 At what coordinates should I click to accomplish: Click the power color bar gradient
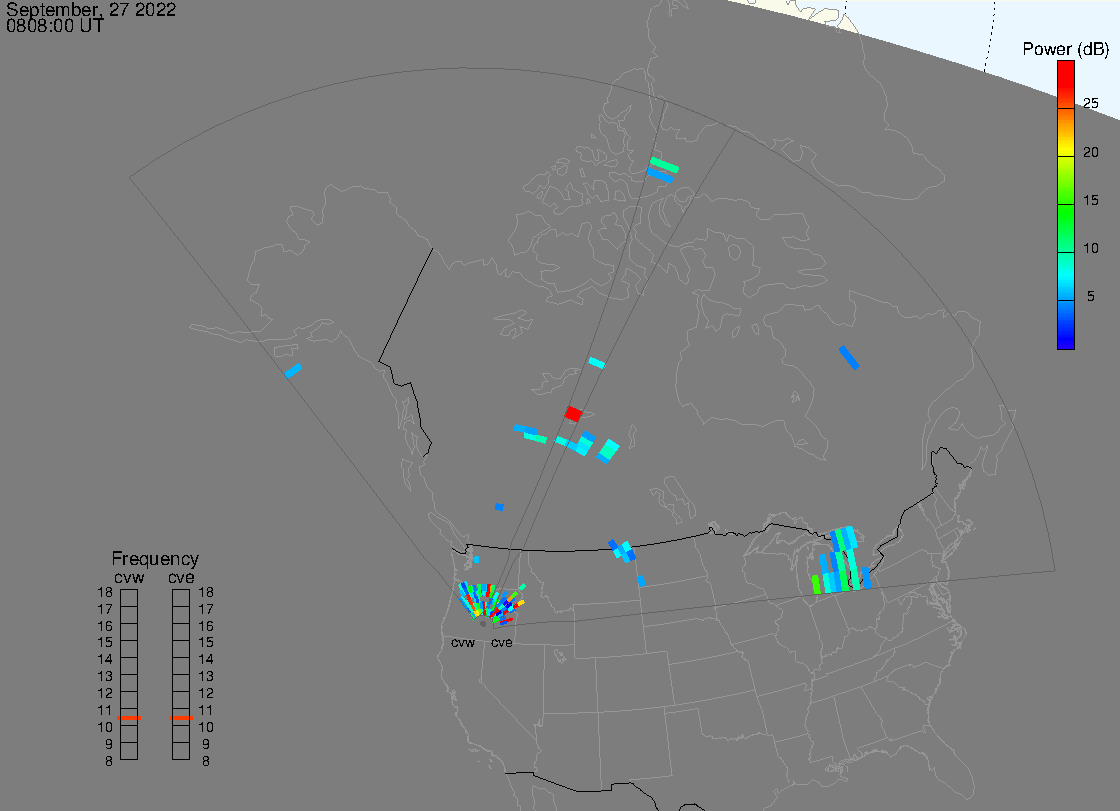click(1066, 205)
